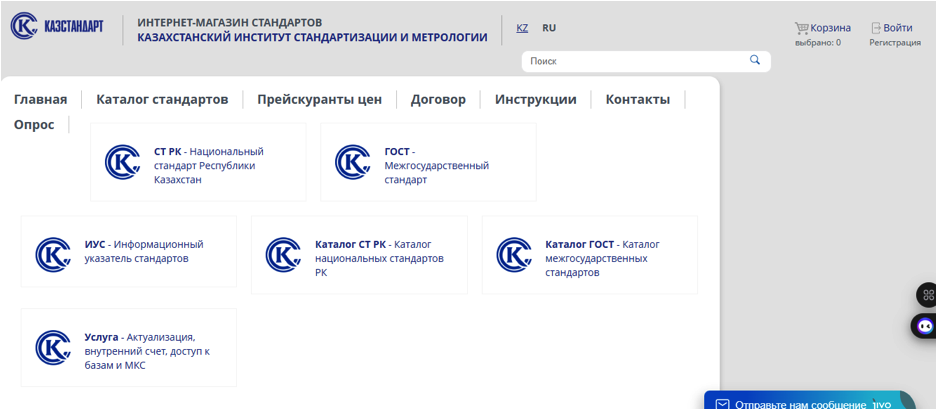This screenshot has width=936, height=409.
Task: Click the Услуга card logo
Action: [x=53, y=348]
